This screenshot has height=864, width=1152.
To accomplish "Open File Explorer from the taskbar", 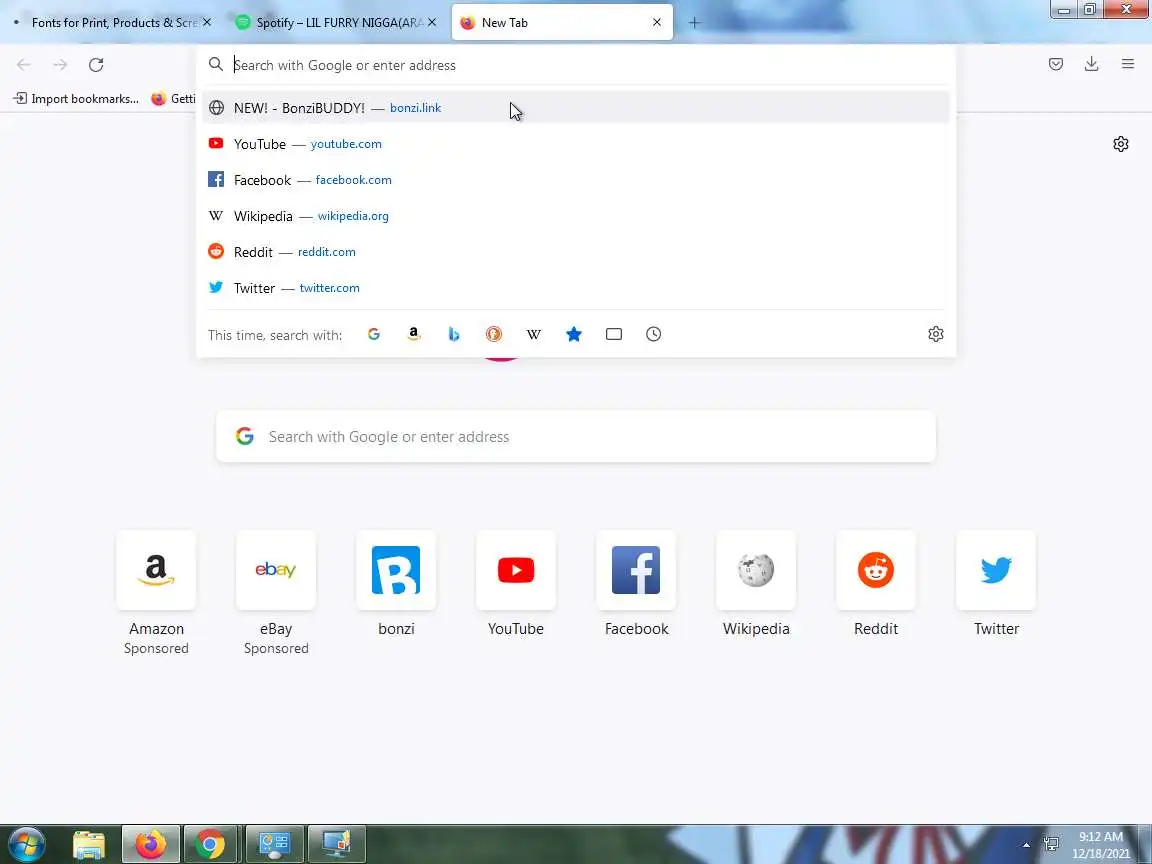I will coord(89,845).
